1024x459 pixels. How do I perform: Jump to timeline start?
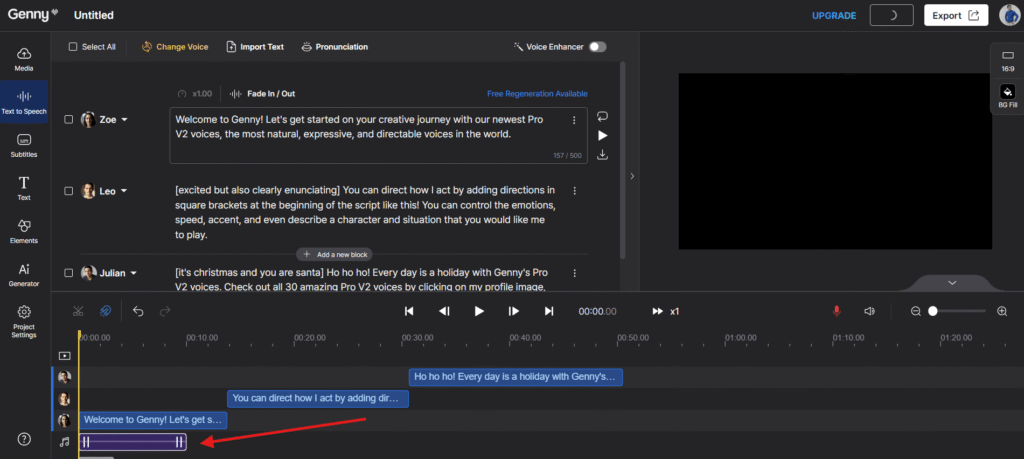pyautogui.click(x=409, y=311)
